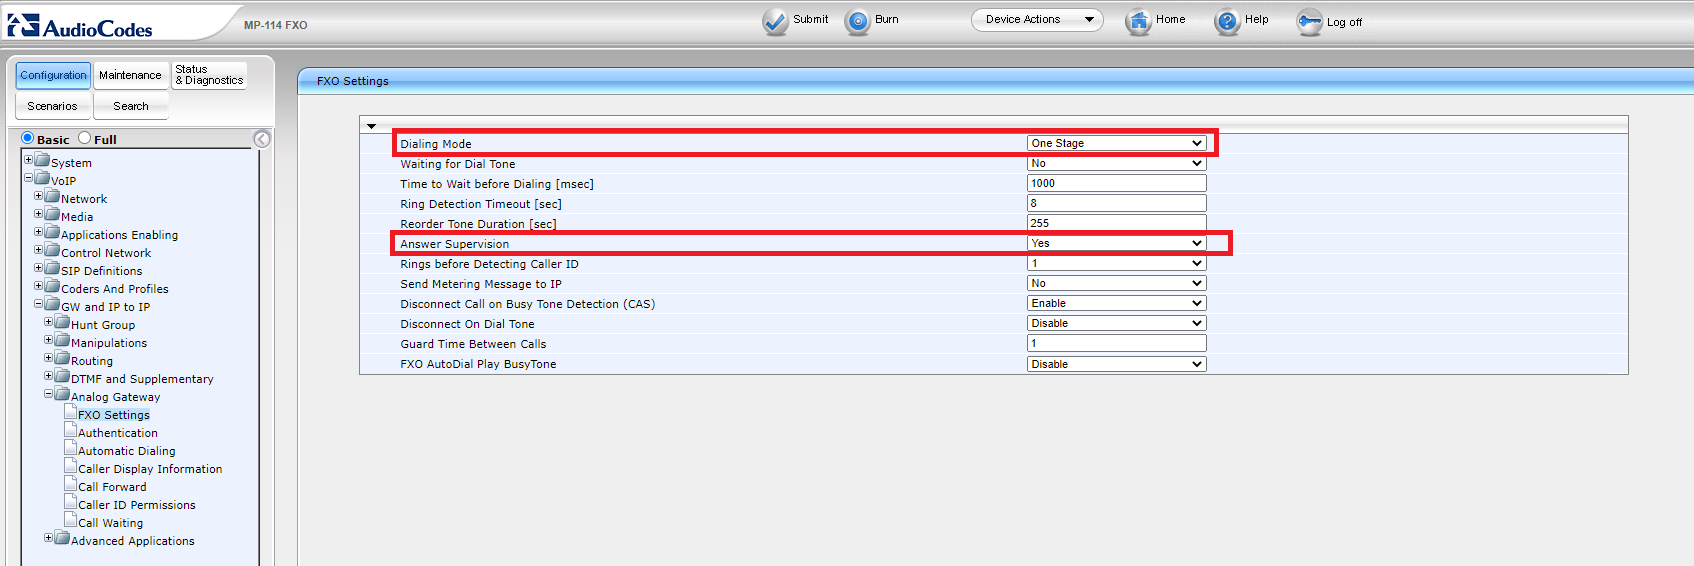Select Control Network in tree
This screenshot has width=1694, height=566.
tap(106, 253)
